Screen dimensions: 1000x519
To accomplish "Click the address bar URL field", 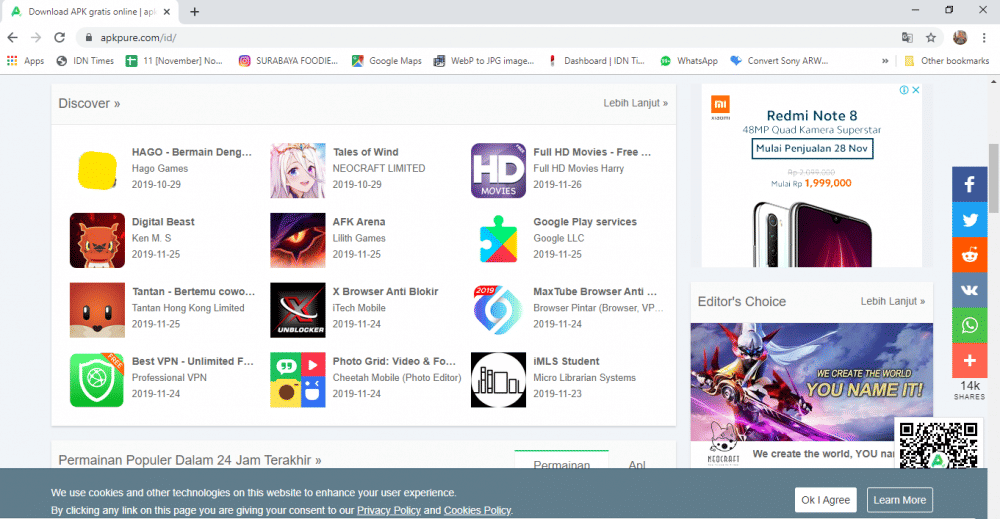I will click(x=480, y=37).
